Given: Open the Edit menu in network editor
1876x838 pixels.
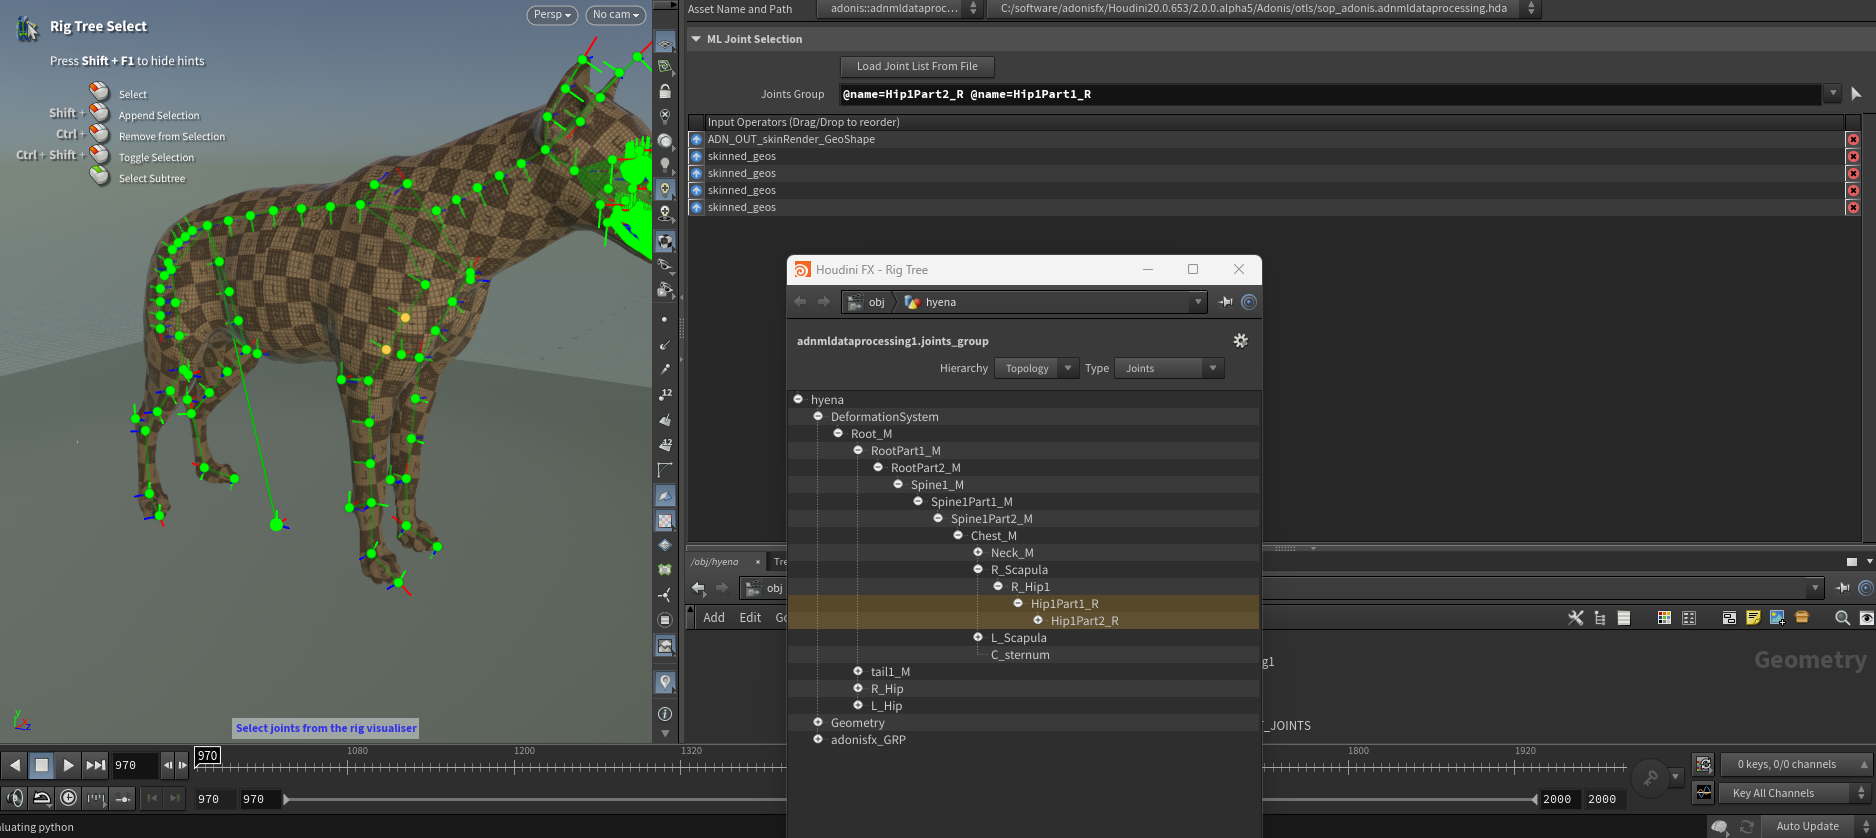Looking at the screenshot, I should [750, 618].
